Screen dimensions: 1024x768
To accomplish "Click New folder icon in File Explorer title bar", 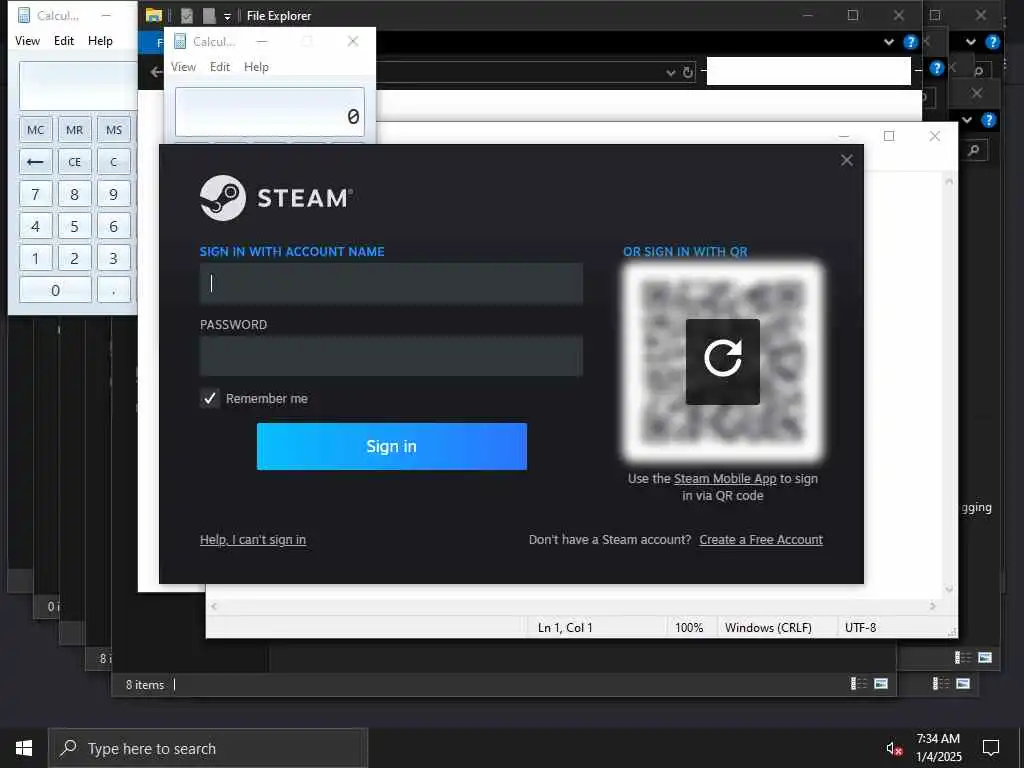I will (209, 16).
